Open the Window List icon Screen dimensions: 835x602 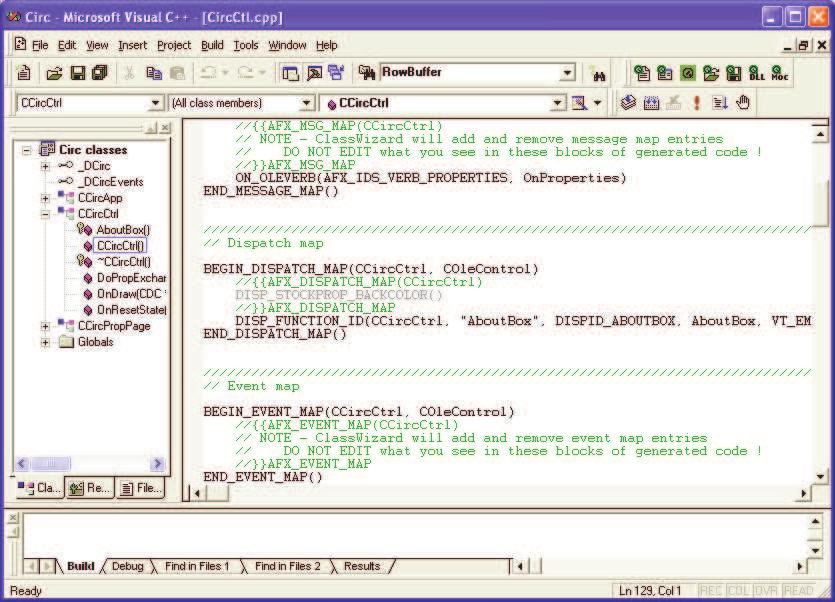pyautogui.click(x=337, y=73)
